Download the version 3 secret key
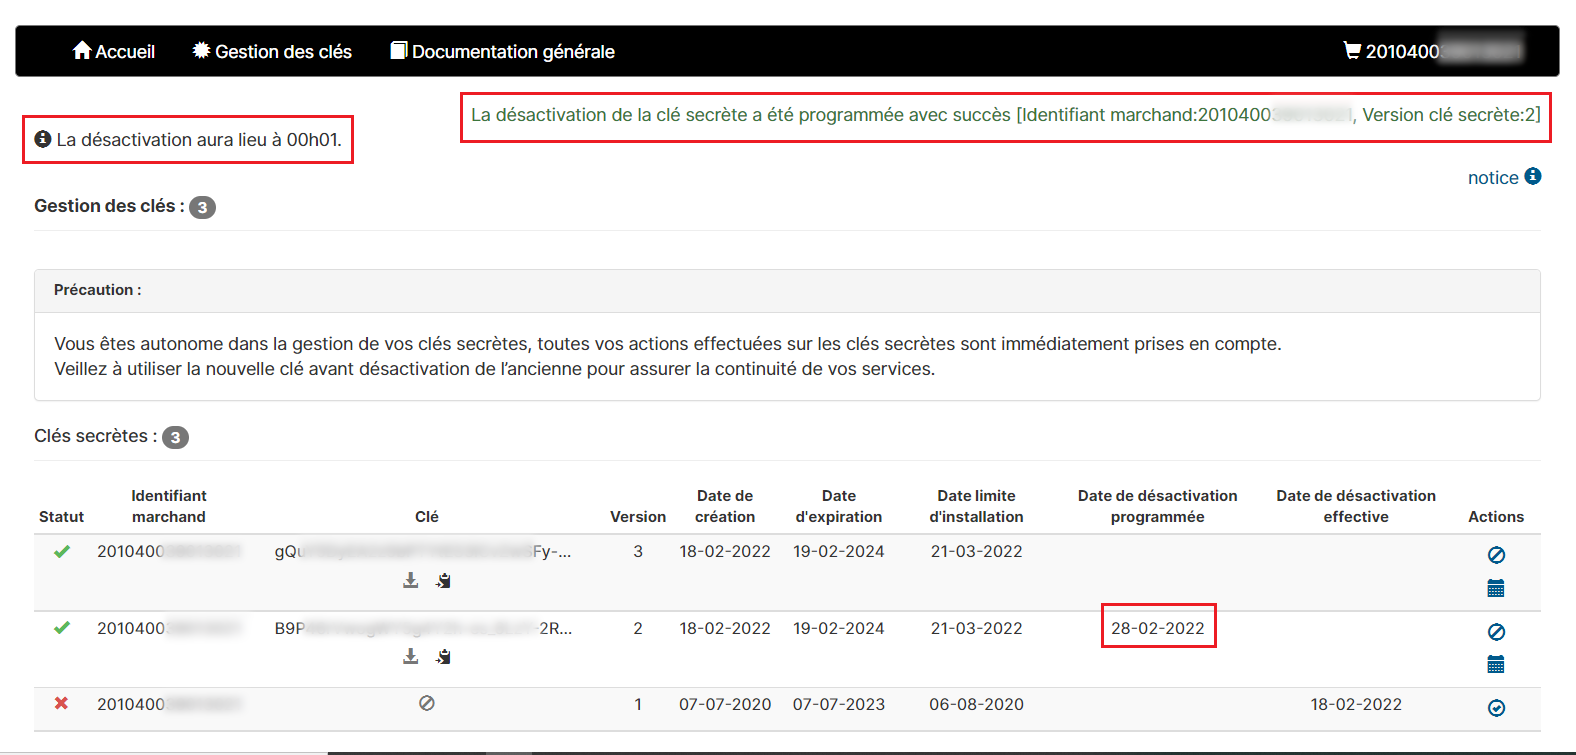 (410, 580)
